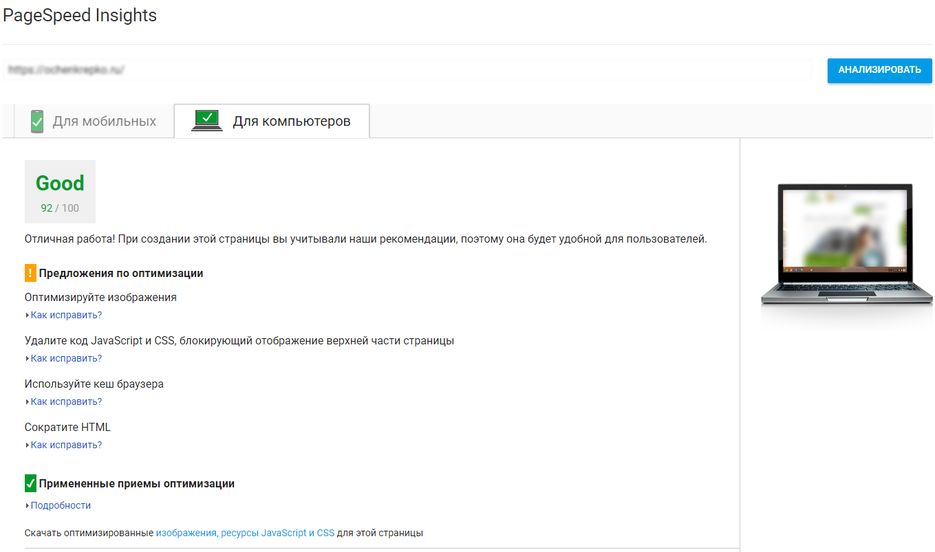
Task: Expand Как исправить under Сократите HTML
Action: point(66,445)
